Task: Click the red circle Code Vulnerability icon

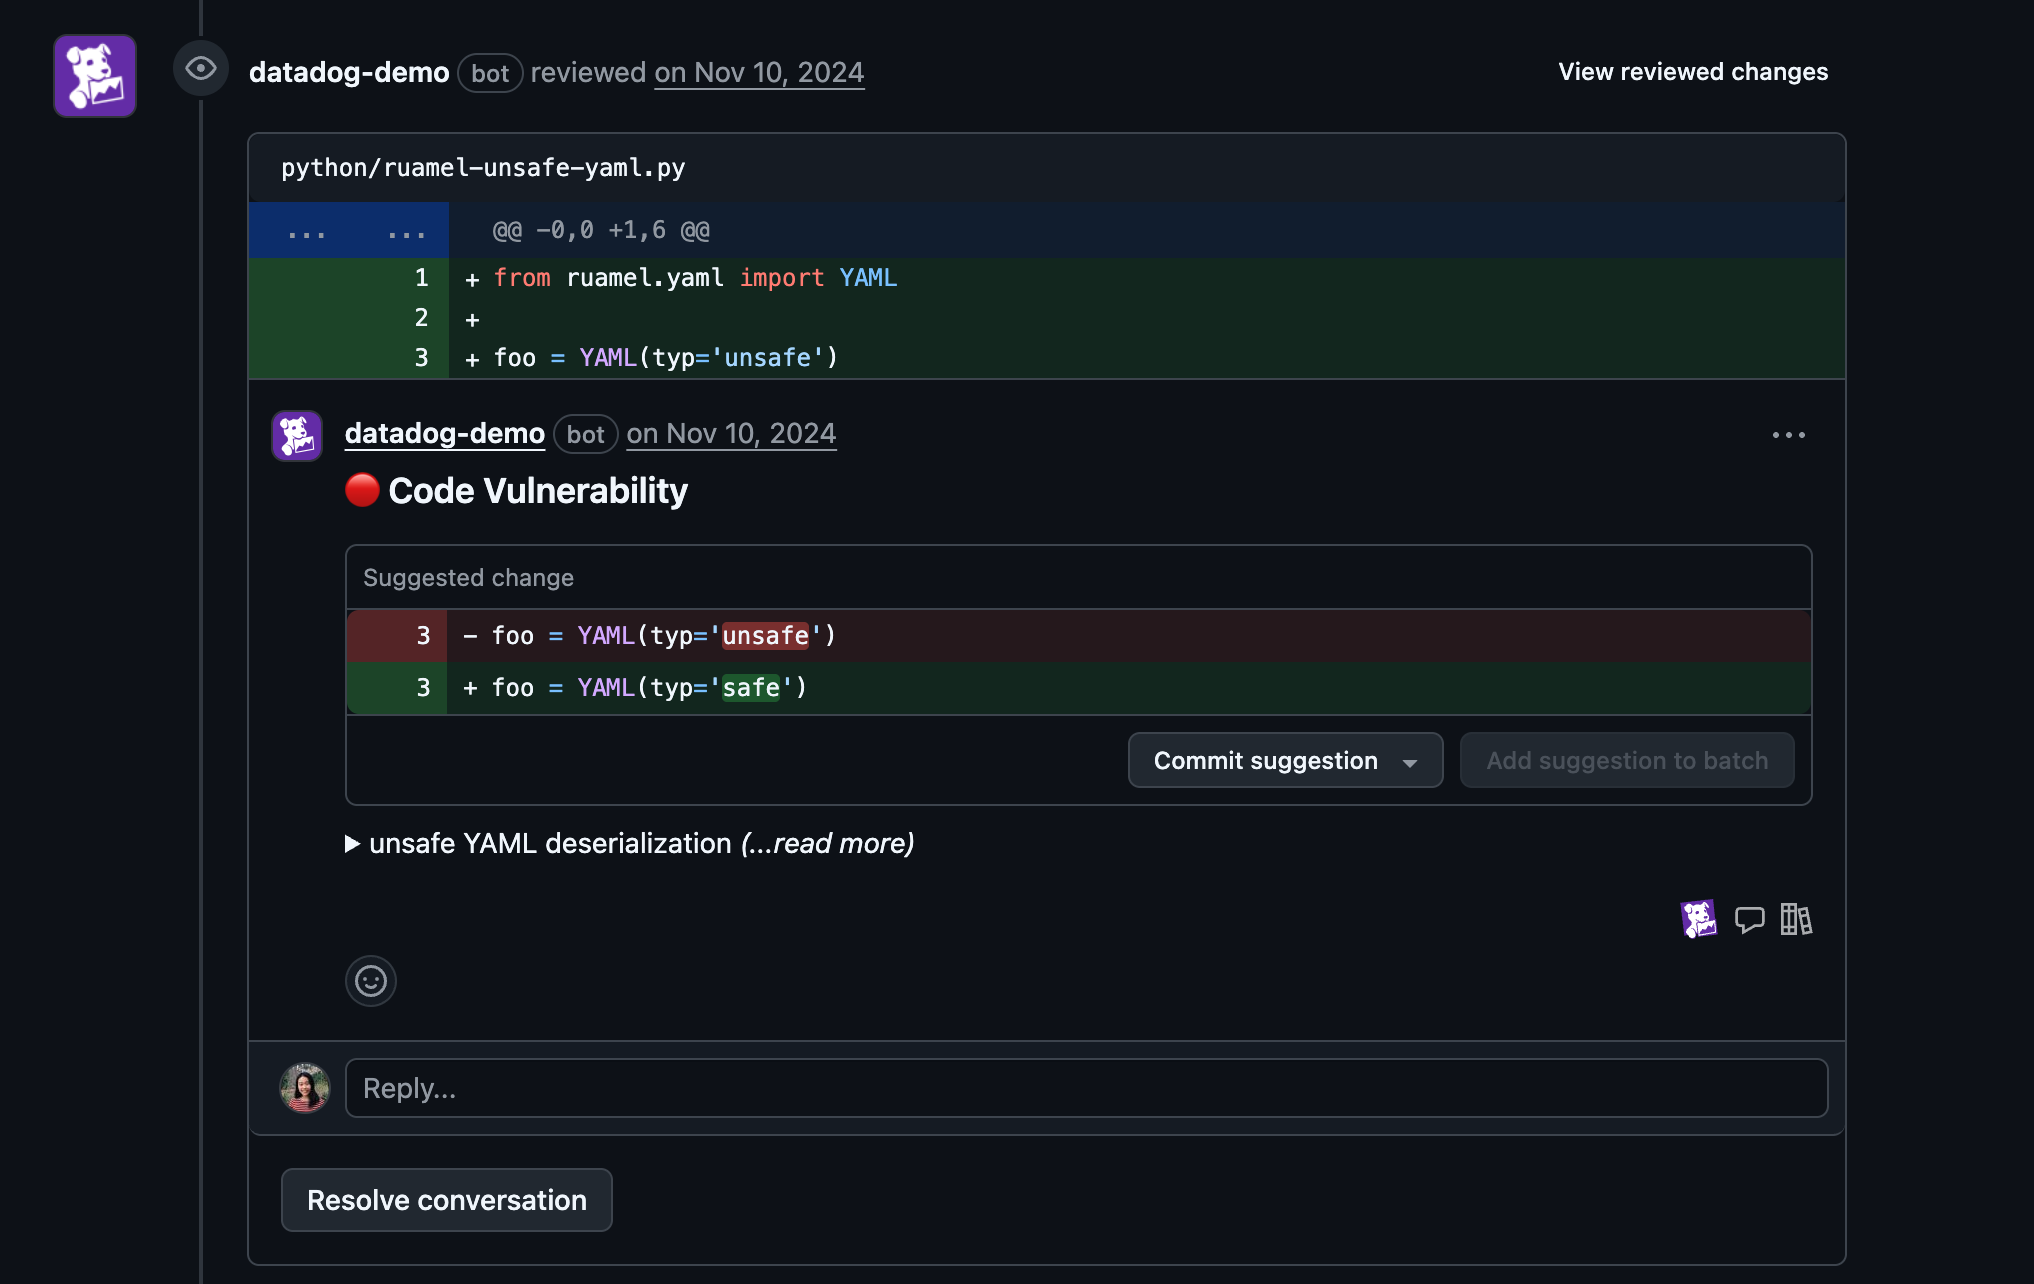Action: 361,490
